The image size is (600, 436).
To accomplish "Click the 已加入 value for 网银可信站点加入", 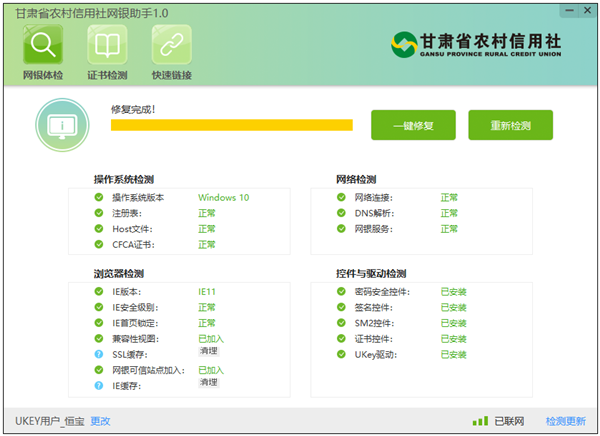I will (211, 370).
